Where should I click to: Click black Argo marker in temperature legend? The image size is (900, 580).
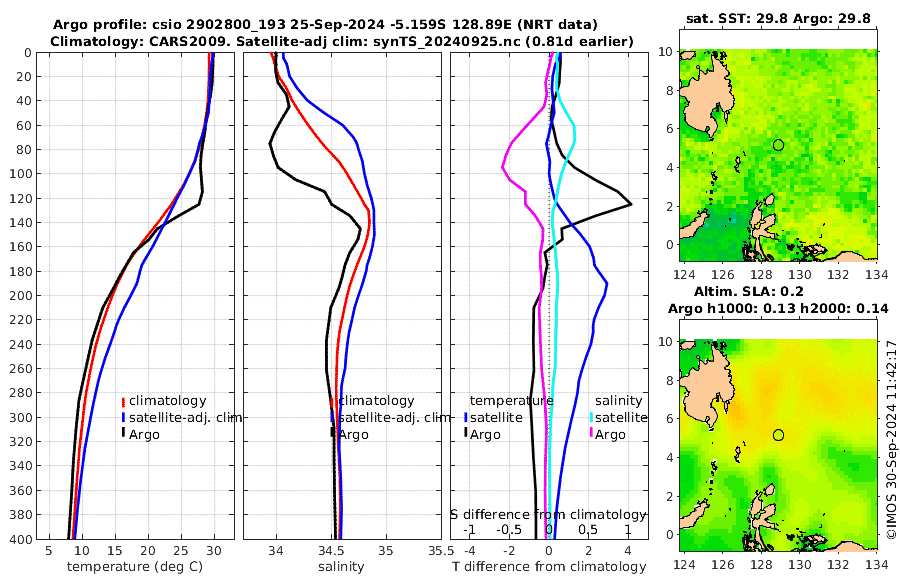123,434
